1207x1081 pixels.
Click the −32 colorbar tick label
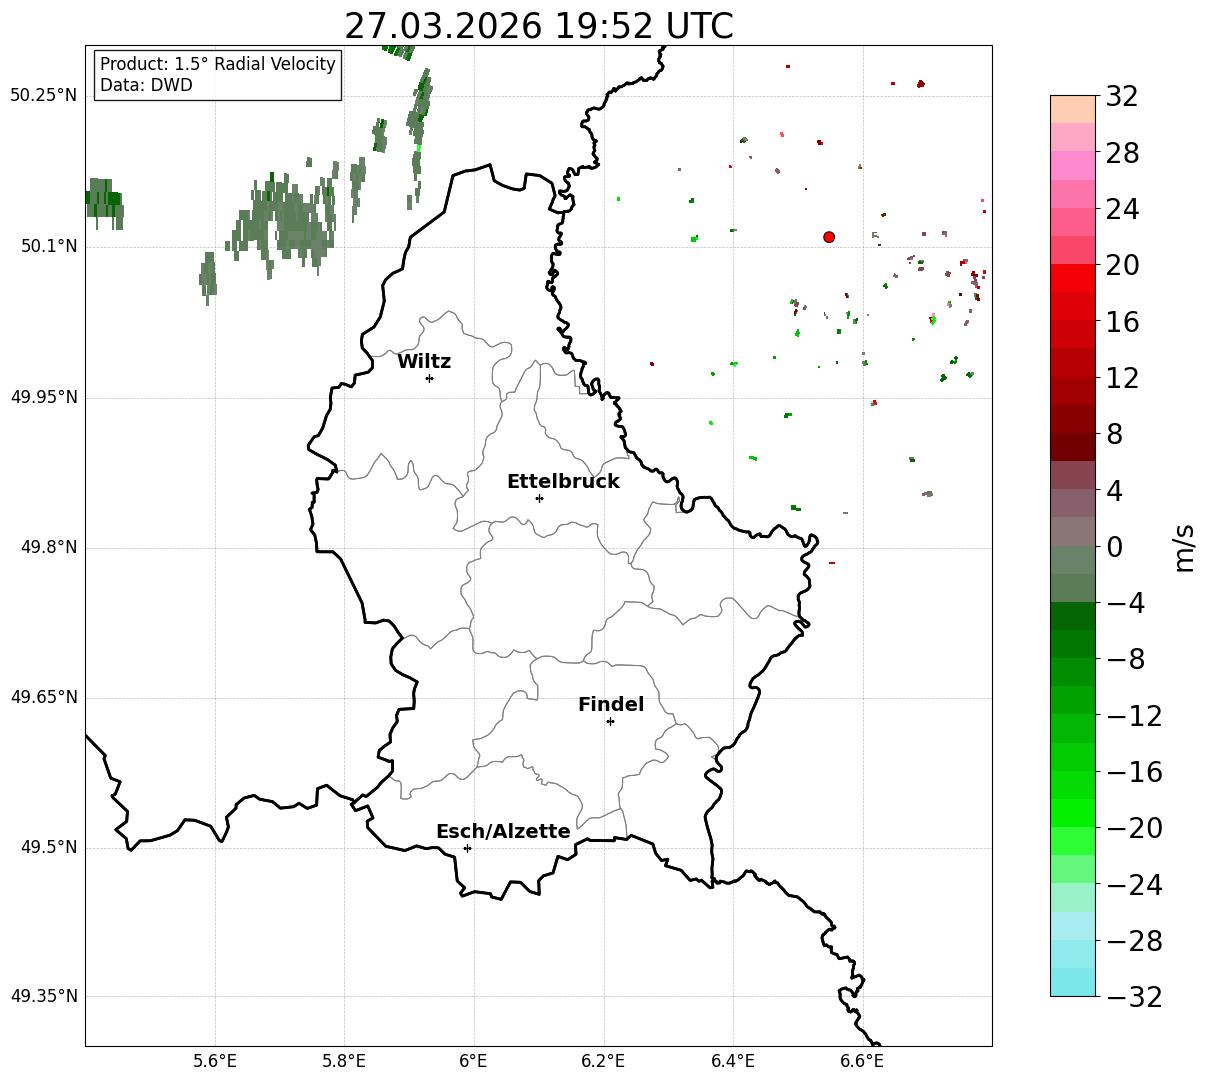(x=1133, y=997)
